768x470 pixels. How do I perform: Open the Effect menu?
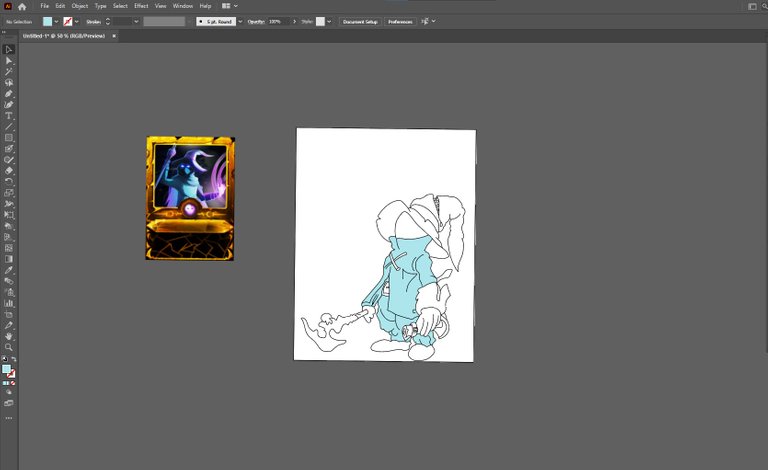(x=141, y=6)
